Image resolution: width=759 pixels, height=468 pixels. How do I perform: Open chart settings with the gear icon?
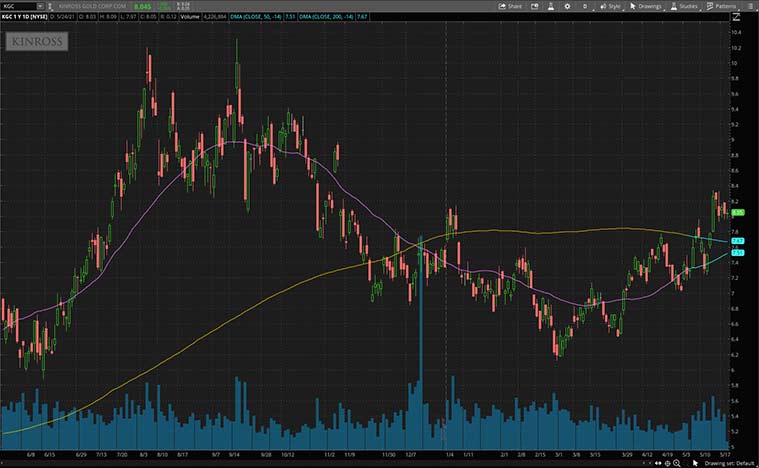click(x=567, y=6)
